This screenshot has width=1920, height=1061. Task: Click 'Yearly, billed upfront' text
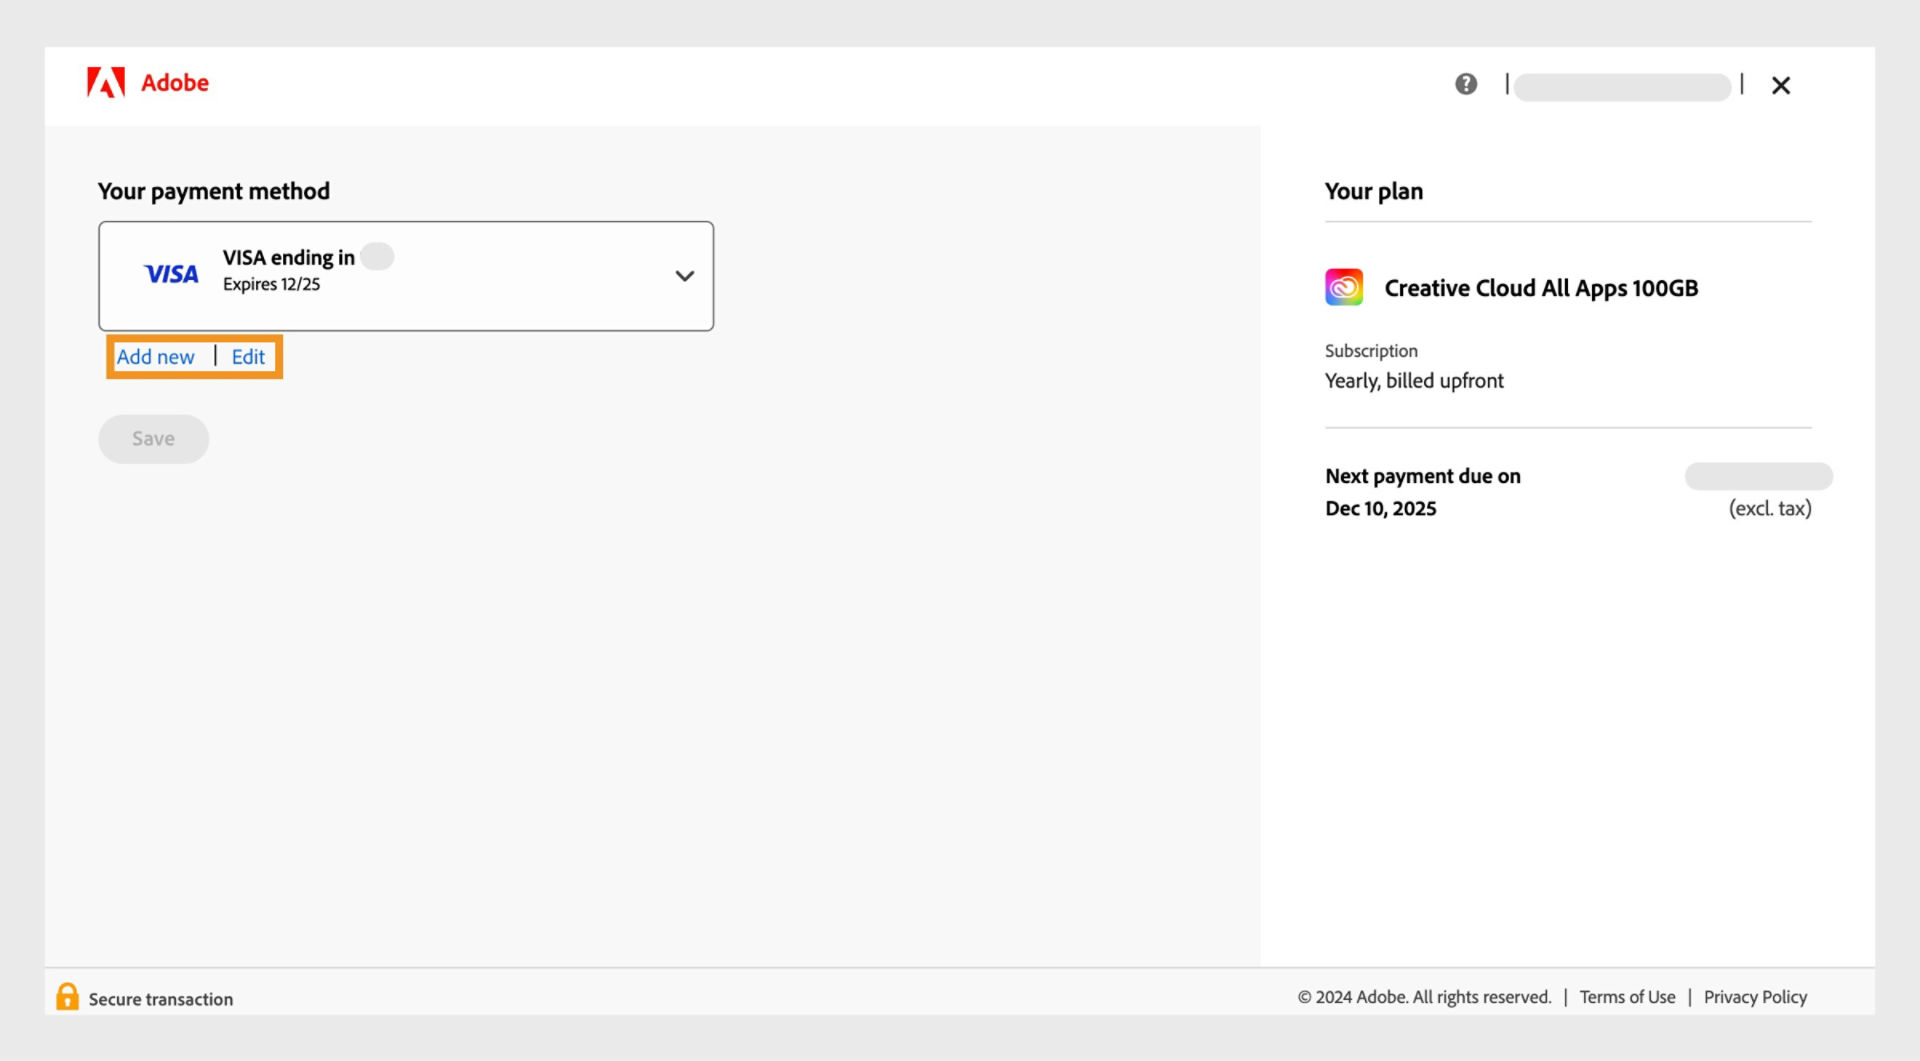[1414, 381]
